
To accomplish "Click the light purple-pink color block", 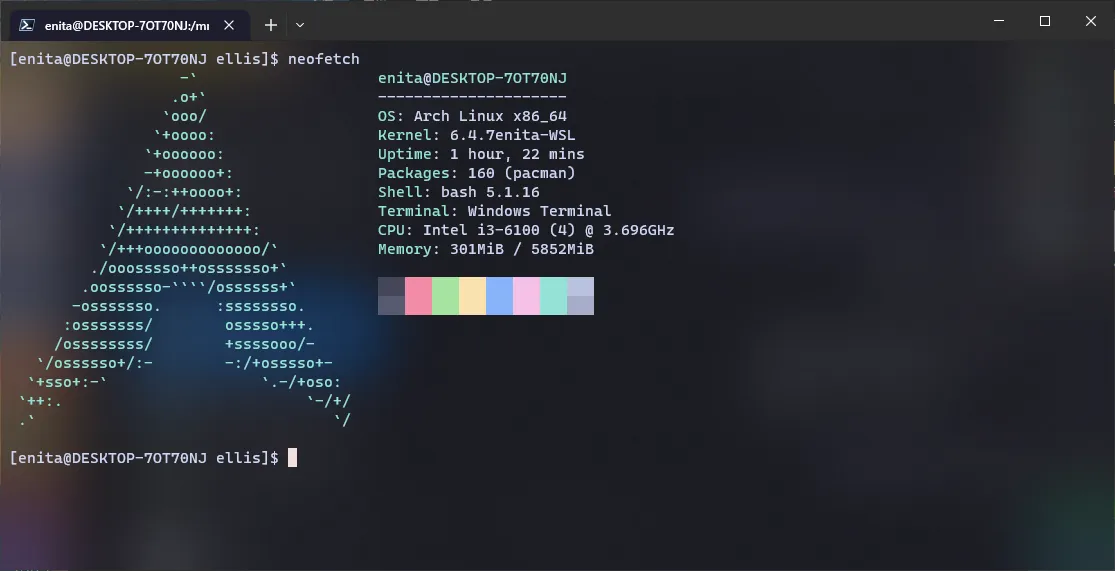I will pos(526,296).
